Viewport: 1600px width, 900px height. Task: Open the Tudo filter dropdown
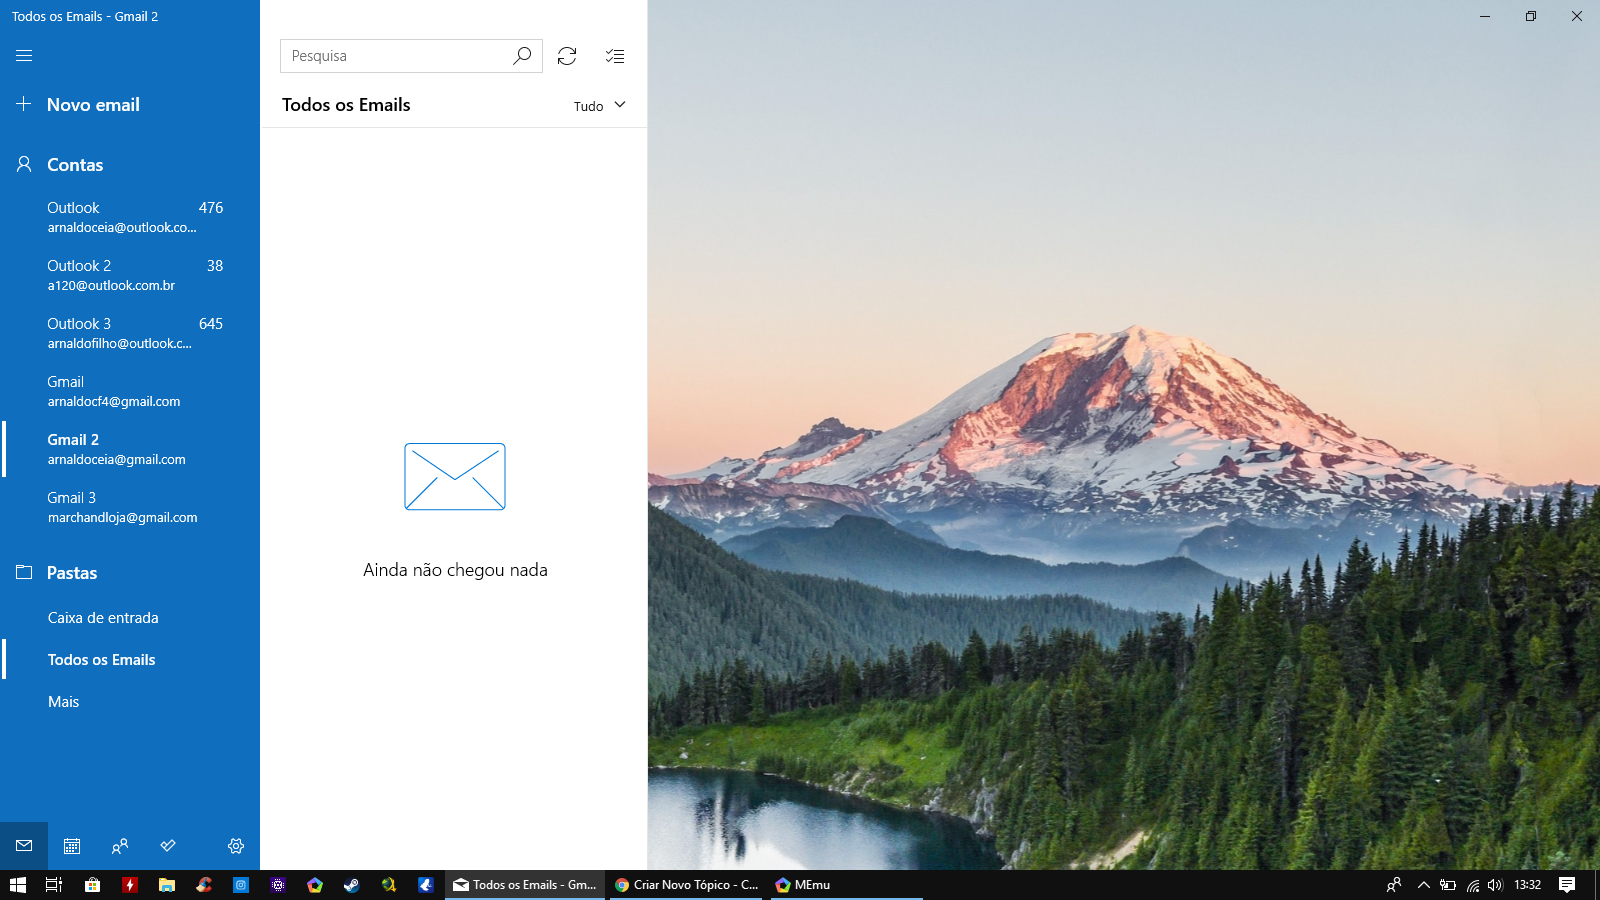599,105
